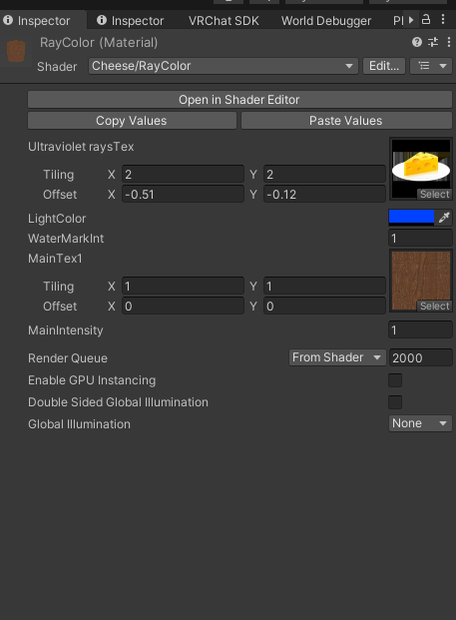Pick LightColor with the eyedropper icon
Image resolution: width=456 pixels, height=620 pixels.
(x=444, y=217)
